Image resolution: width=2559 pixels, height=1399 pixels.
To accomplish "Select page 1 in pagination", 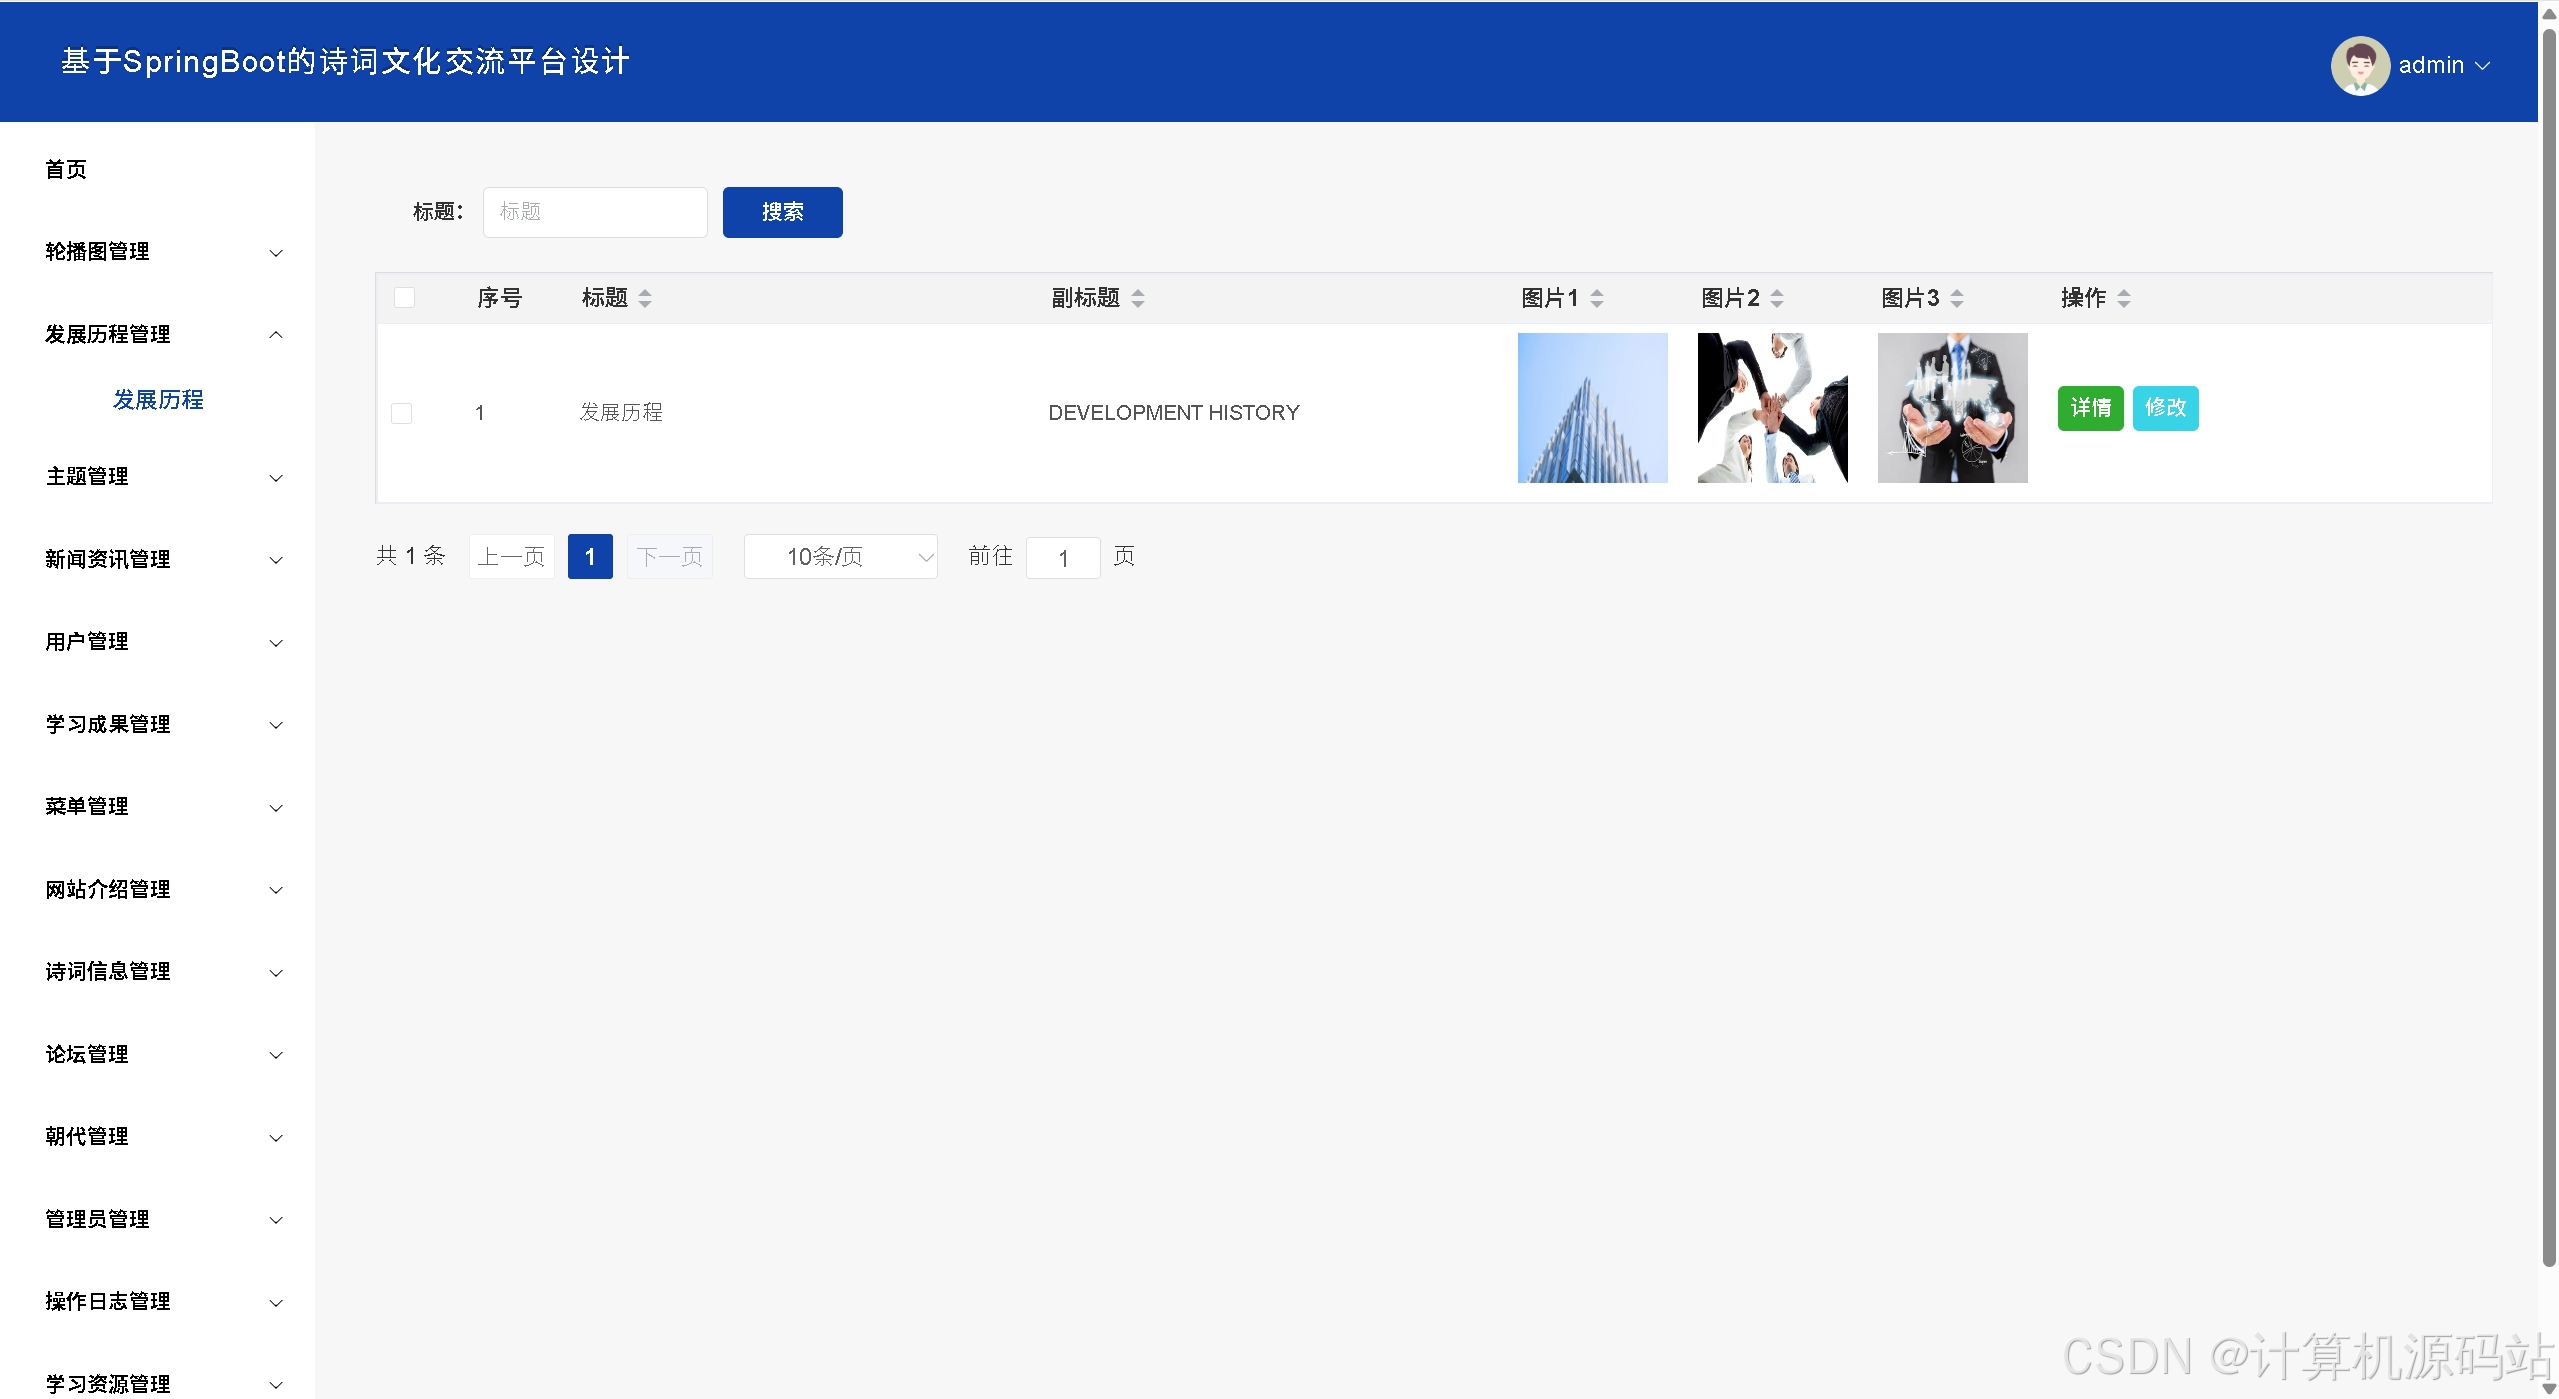I will 590,556.
